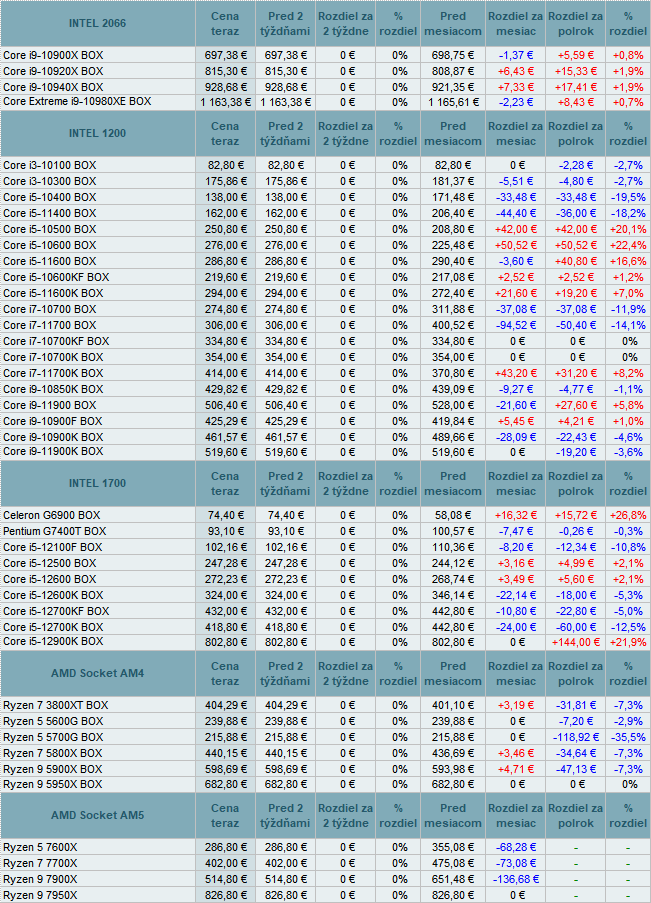651x903 pixels.
Task: Click the -44,40 € monthly difference value
Action: (516, 214)
